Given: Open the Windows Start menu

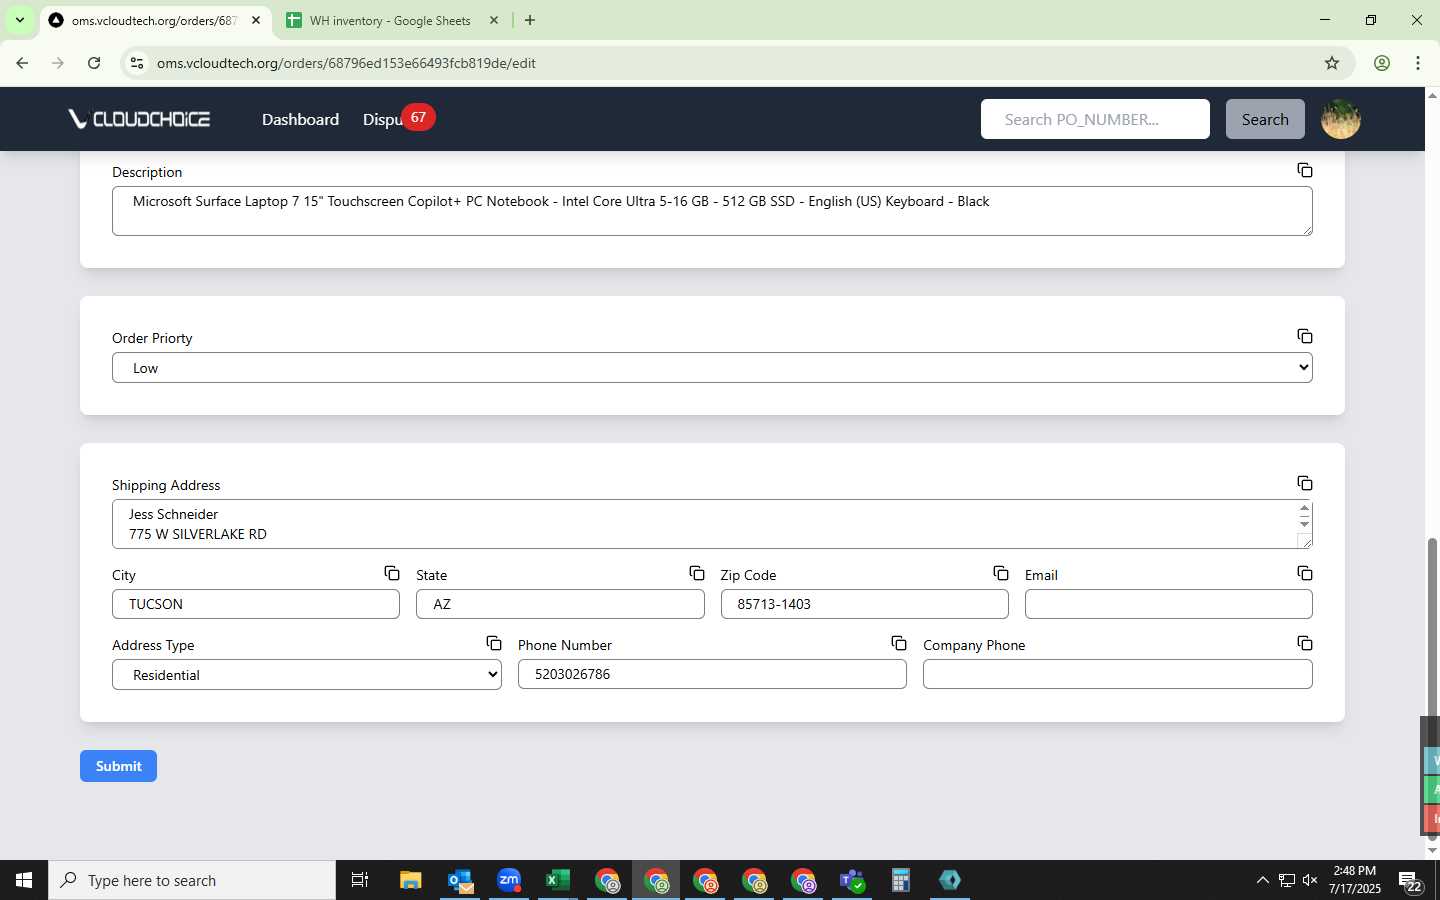Looking at the screenshot, I should tap(24, 881).
